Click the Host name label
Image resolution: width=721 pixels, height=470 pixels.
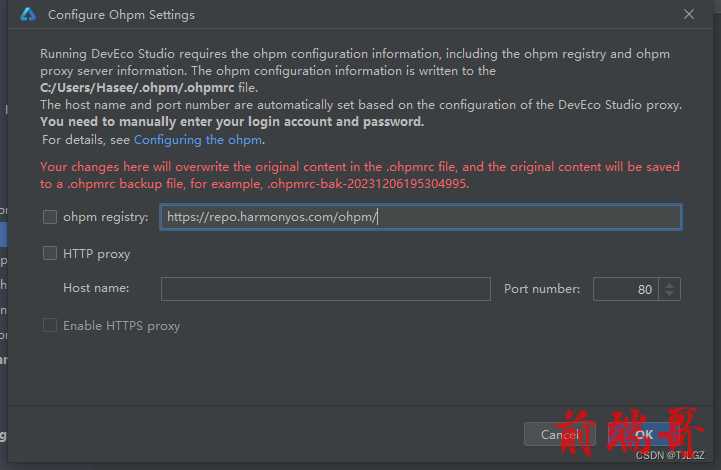(96, 288)
